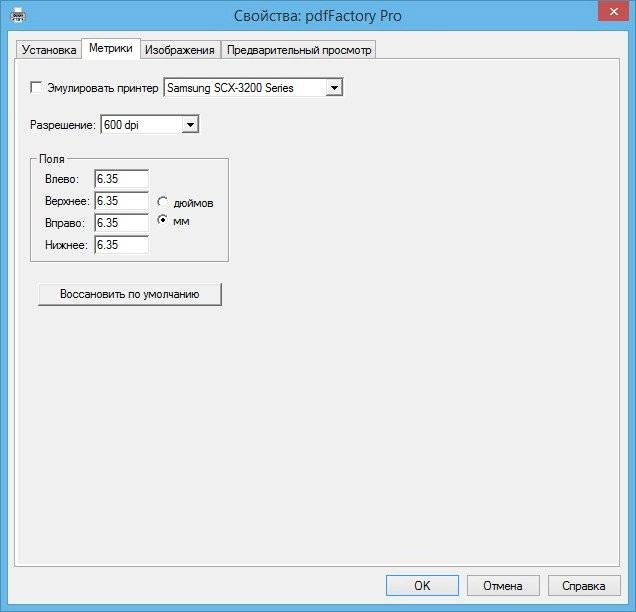Select the Метрики tab
This screenshot has width=636, height=612.
111,48
